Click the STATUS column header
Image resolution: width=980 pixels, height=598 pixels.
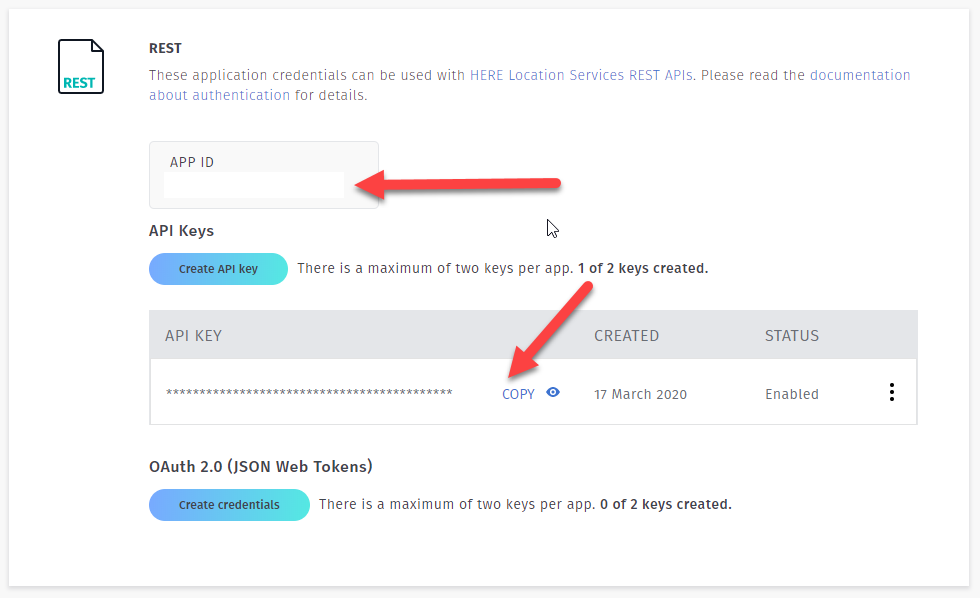point(792,336)
